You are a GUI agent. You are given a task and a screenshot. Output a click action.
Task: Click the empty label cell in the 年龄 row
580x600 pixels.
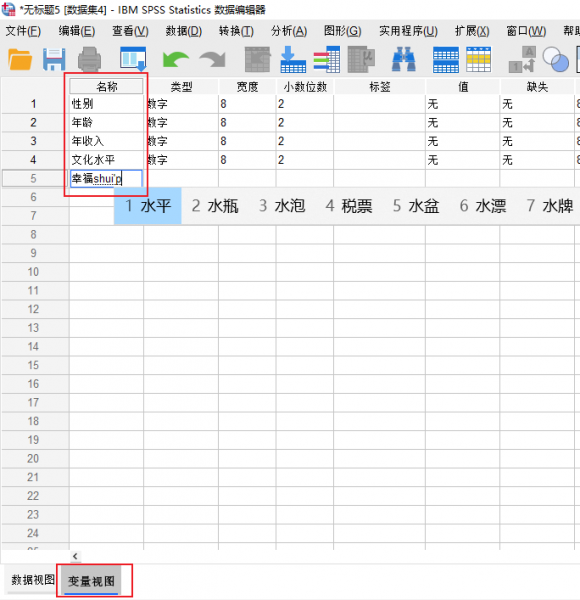[x=380, y=122]
